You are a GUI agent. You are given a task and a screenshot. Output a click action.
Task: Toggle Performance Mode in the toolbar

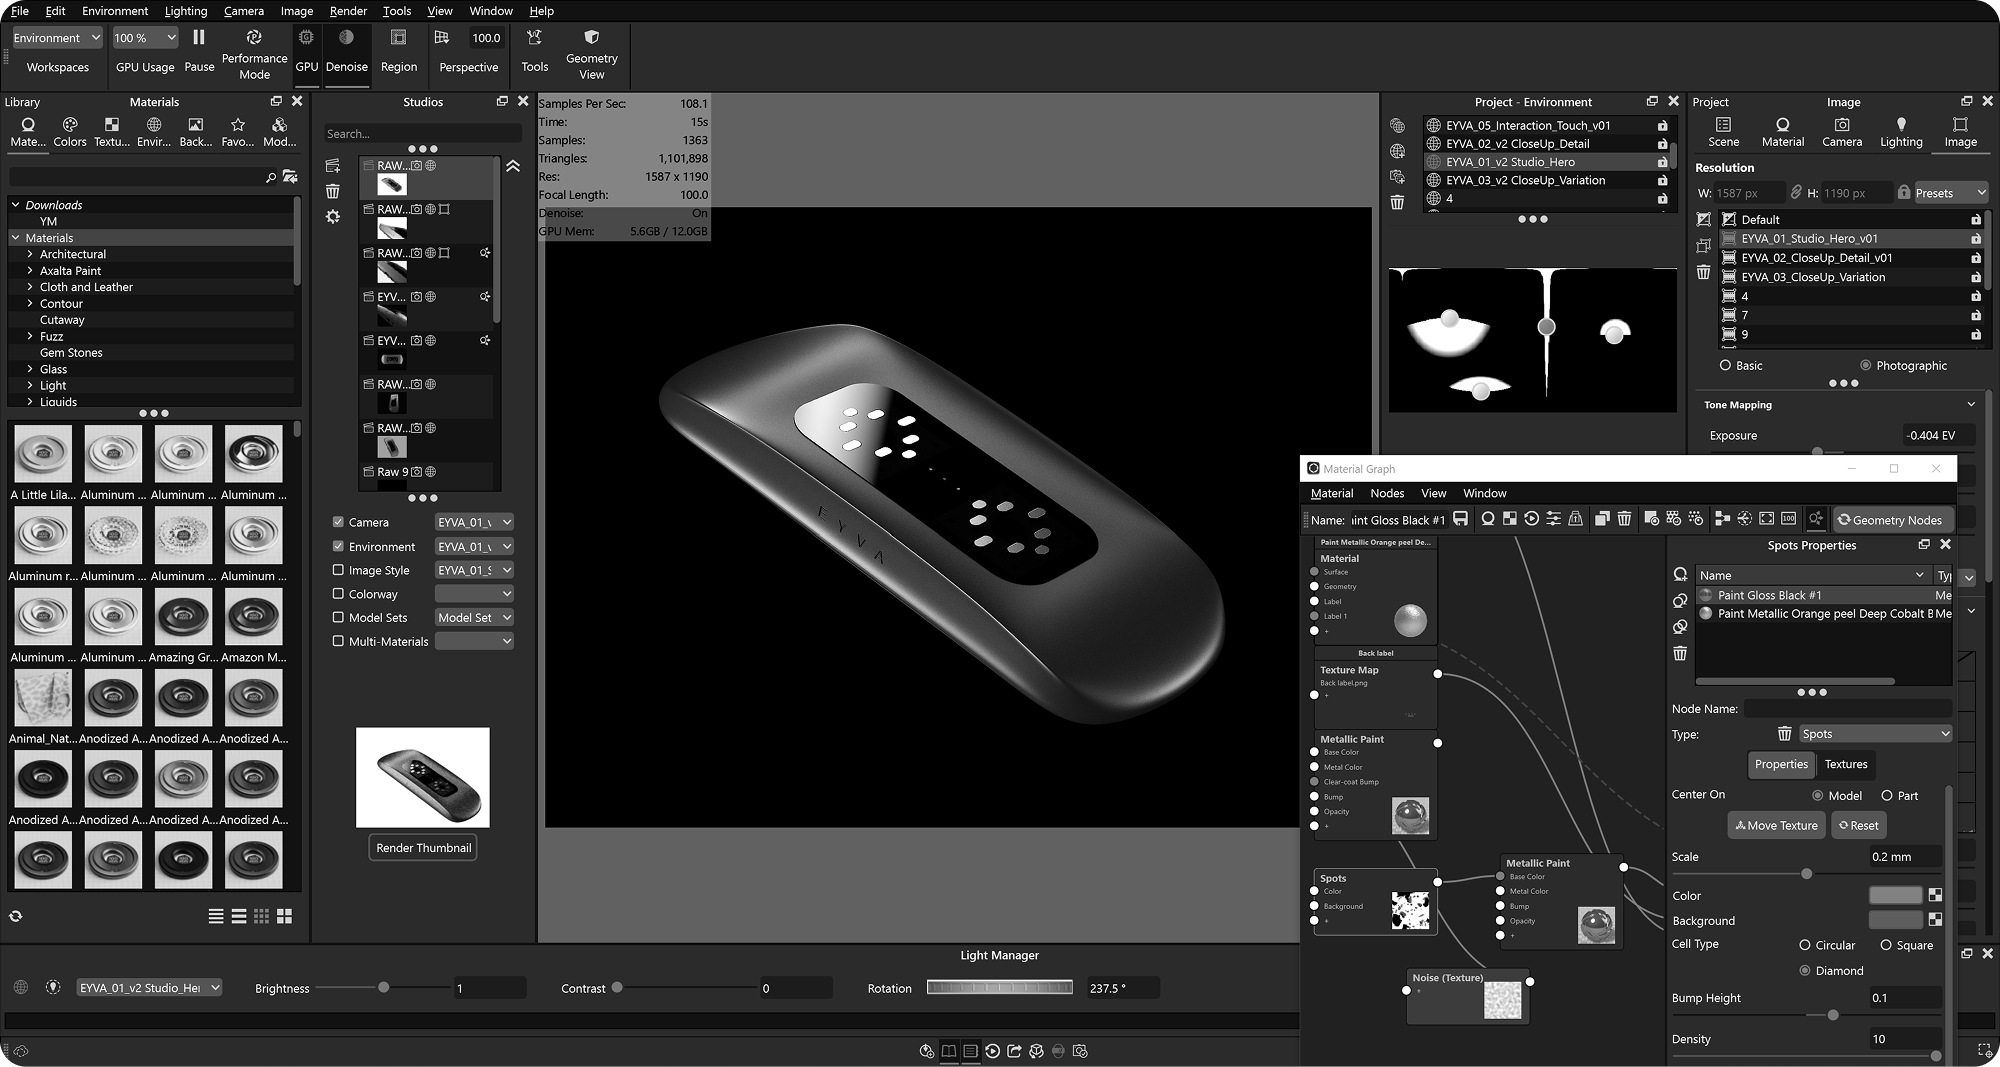(254, 54)
